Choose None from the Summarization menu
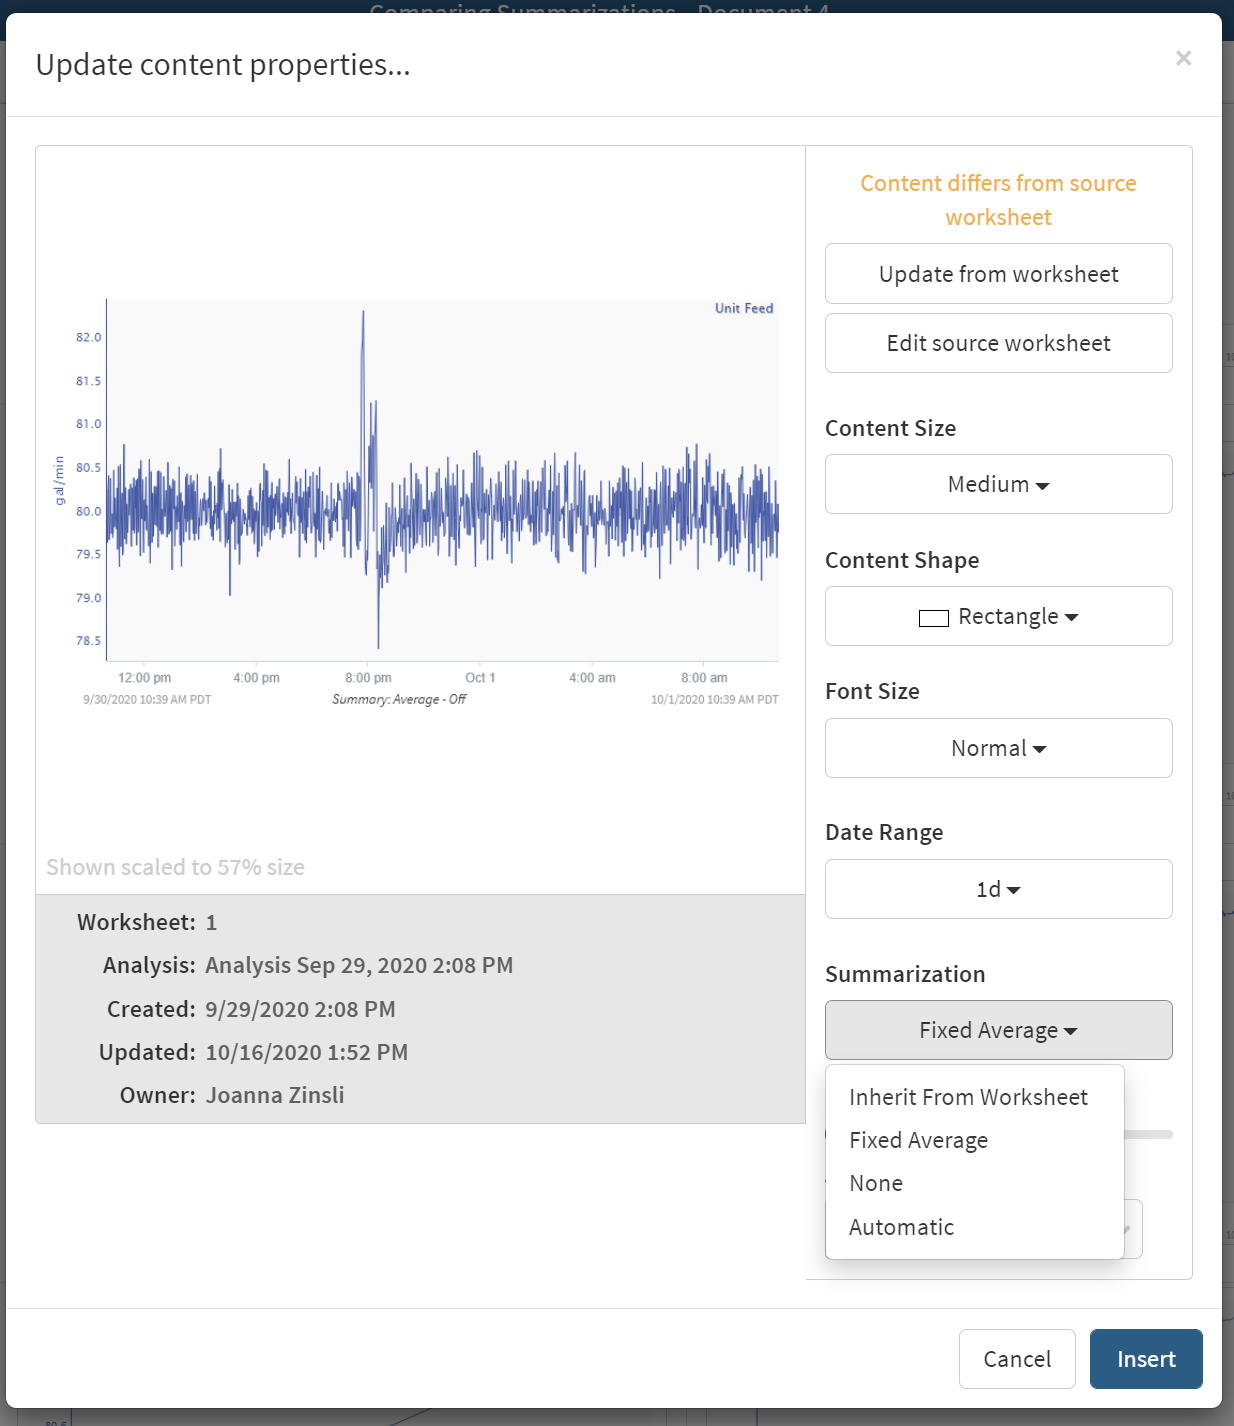This screenshot has width=1234, height=1426. coord(875,1182)
